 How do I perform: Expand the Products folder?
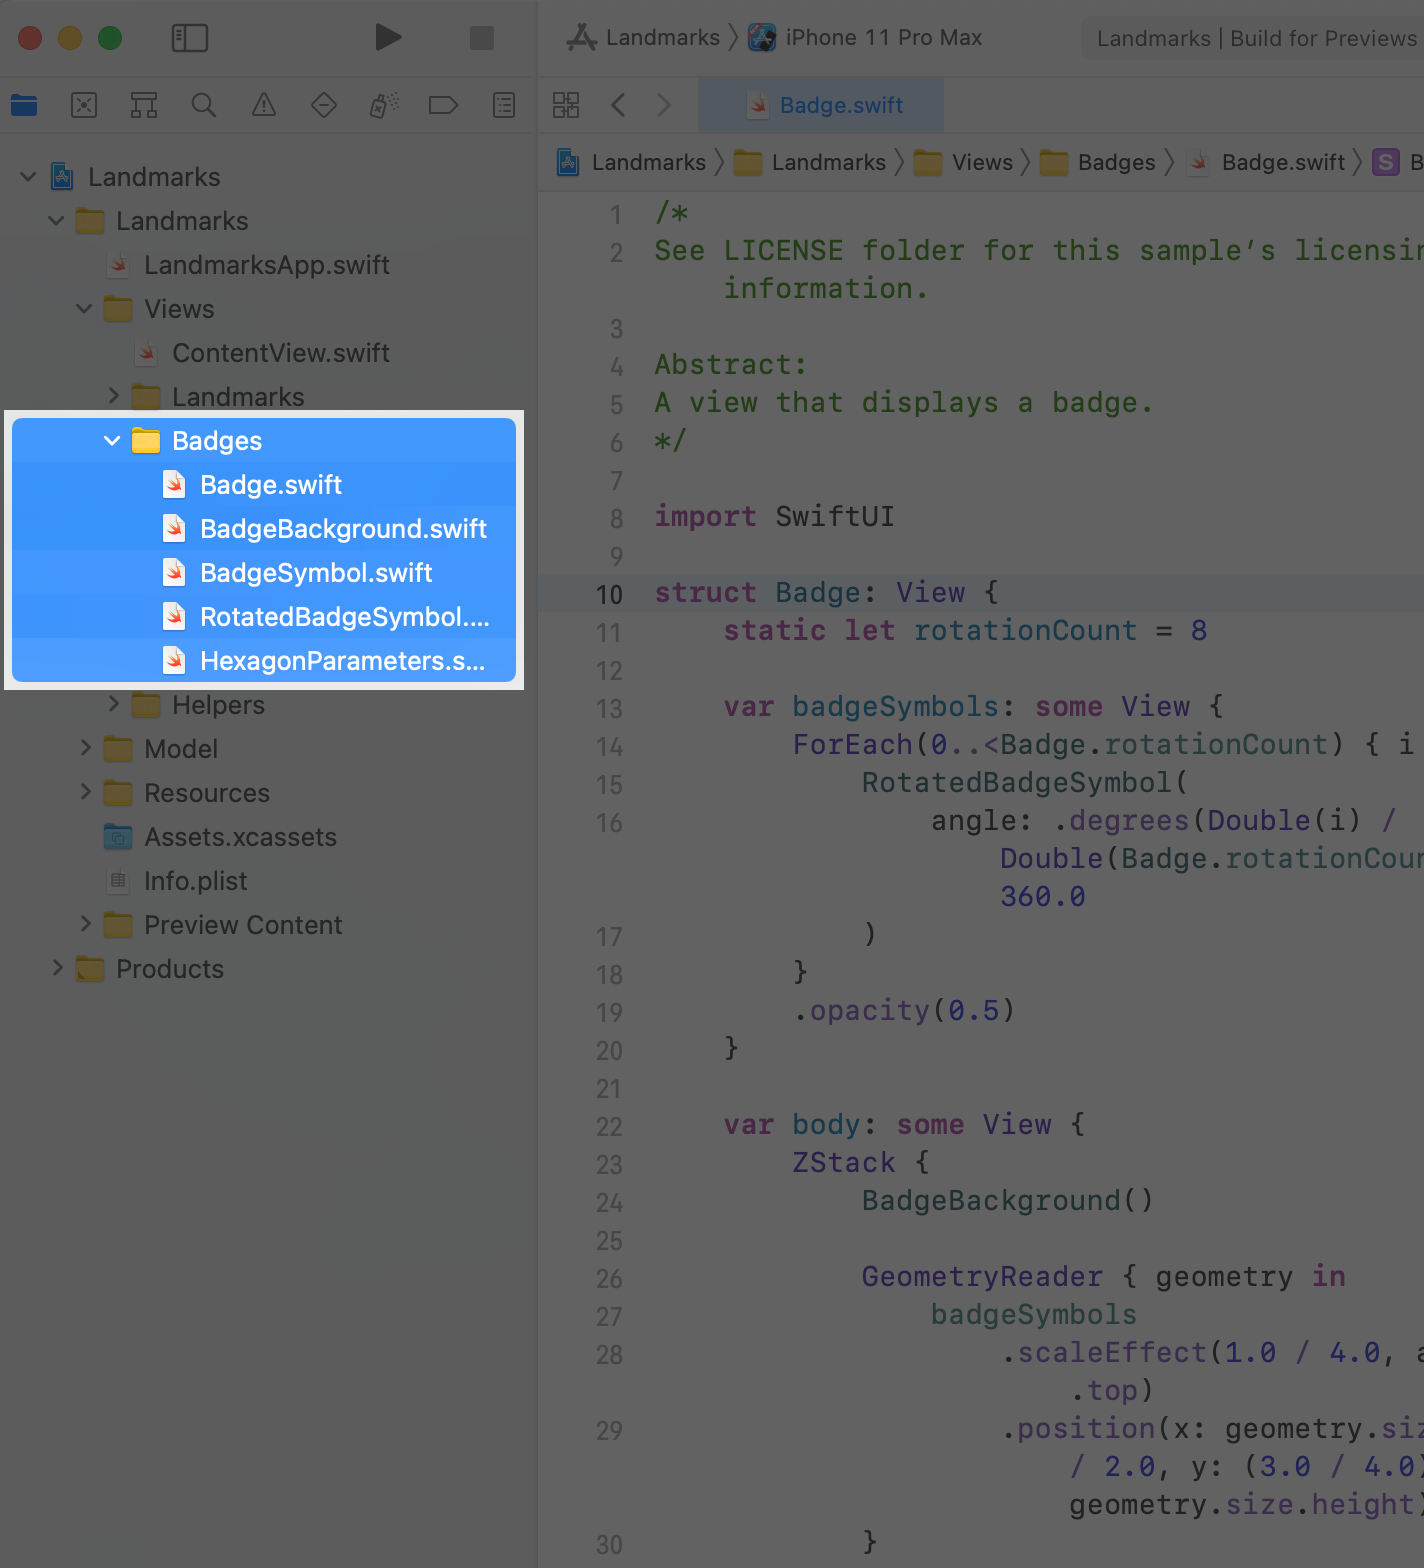click(x=57, y=968)
